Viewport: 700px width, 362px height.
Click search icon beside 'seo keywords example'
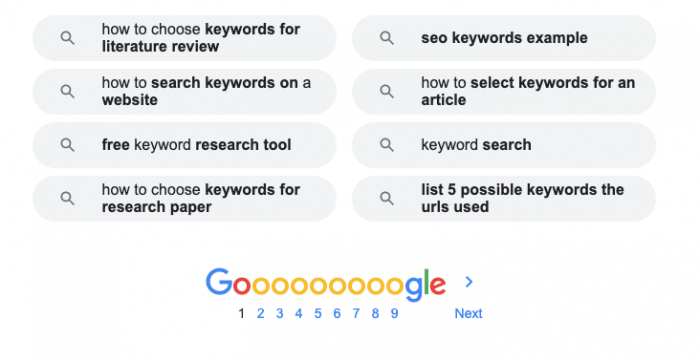[387, 38]
